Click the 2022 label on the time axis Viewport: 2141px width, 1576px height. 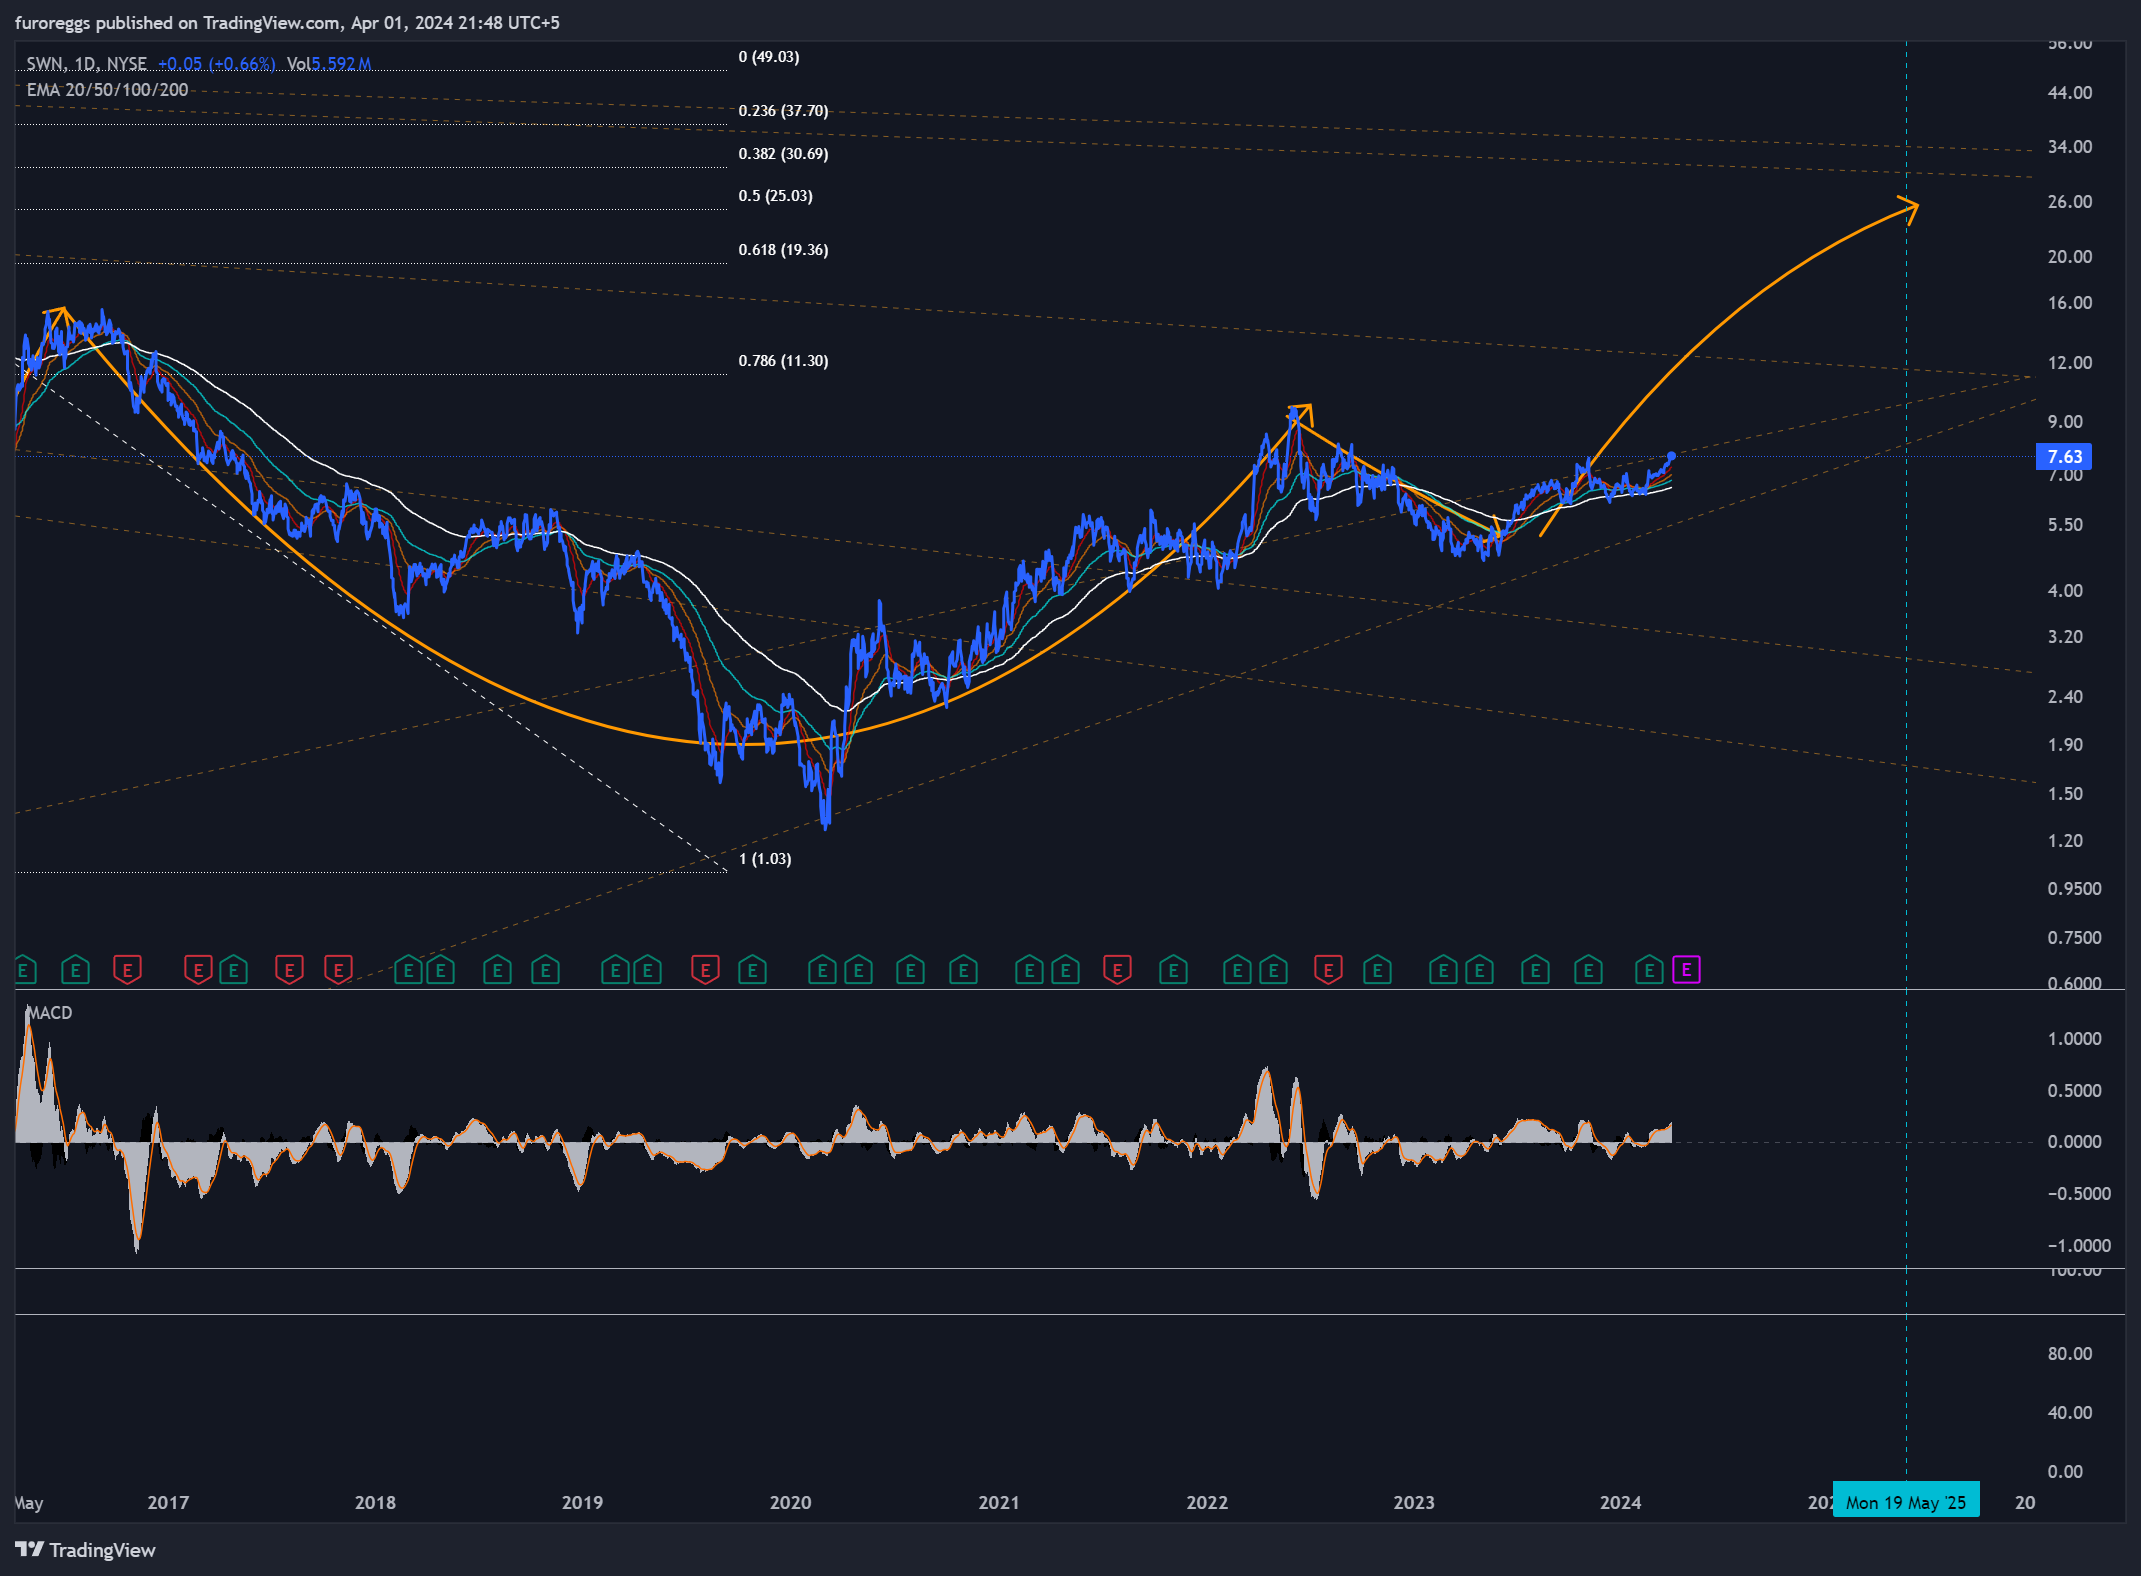[1207, 1502]
